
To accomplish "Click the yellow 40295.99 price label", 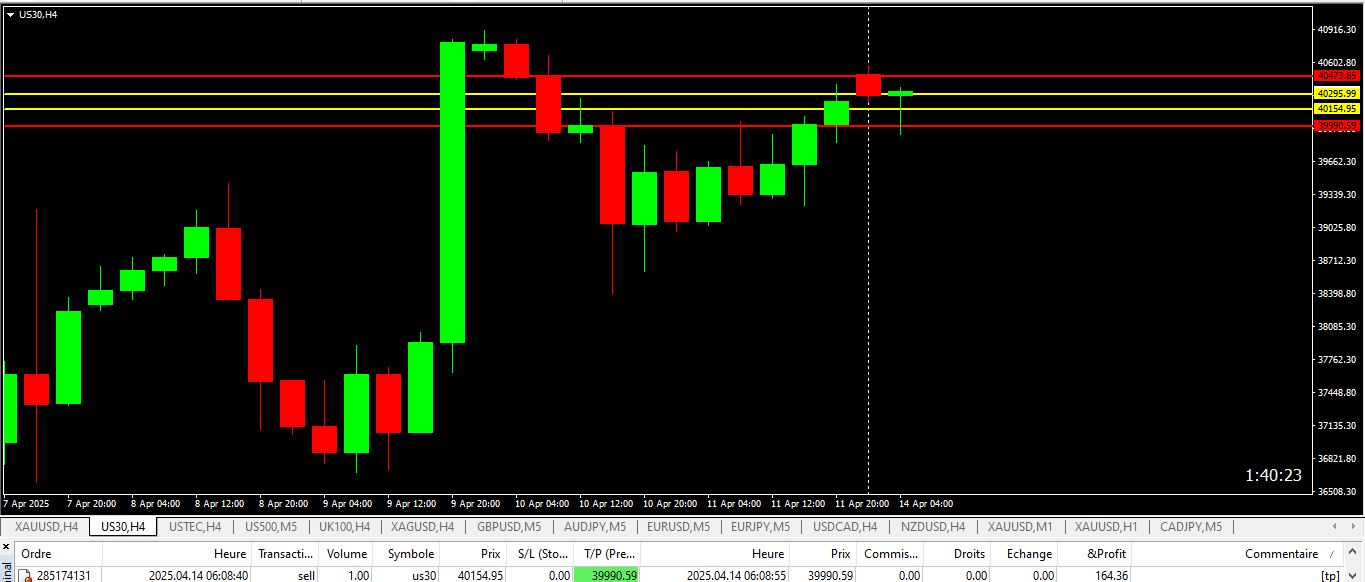I will [x=1337, y=93].
